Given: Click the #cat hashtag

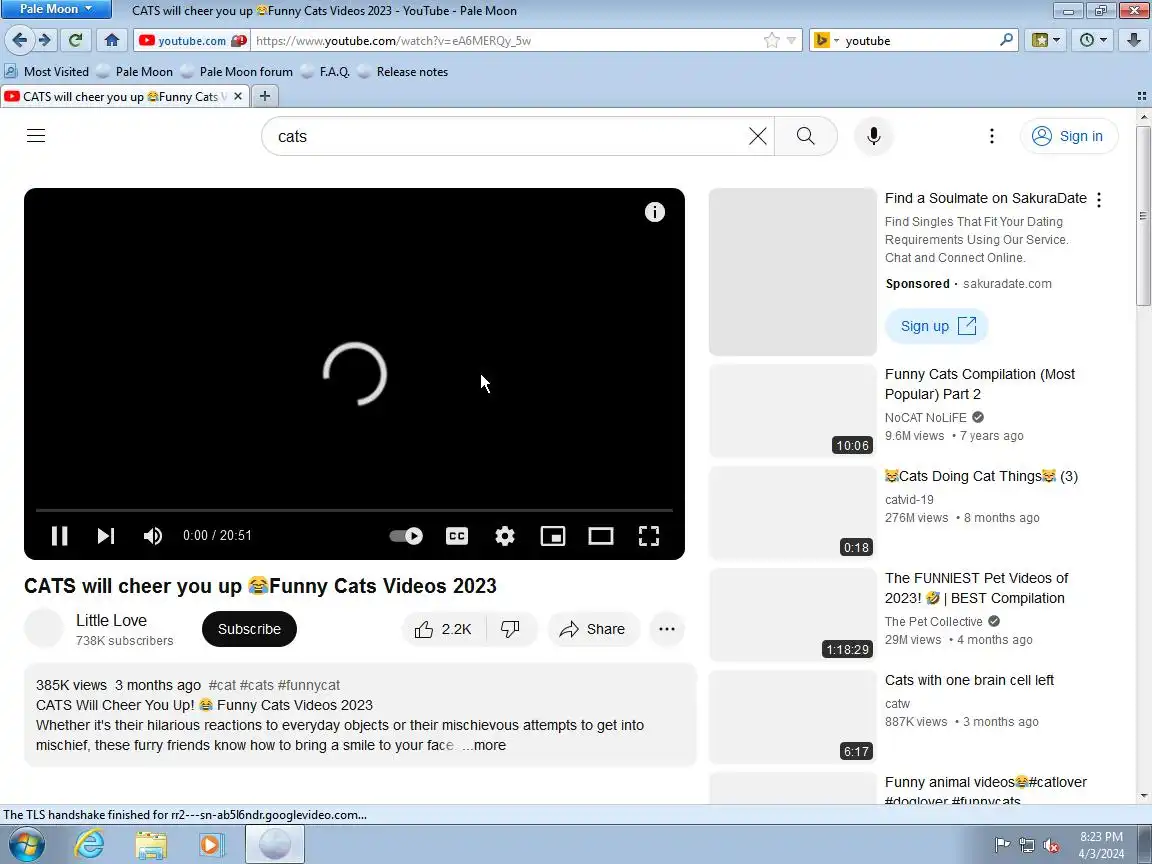Looking at the screenshot, I should (222, 685).
